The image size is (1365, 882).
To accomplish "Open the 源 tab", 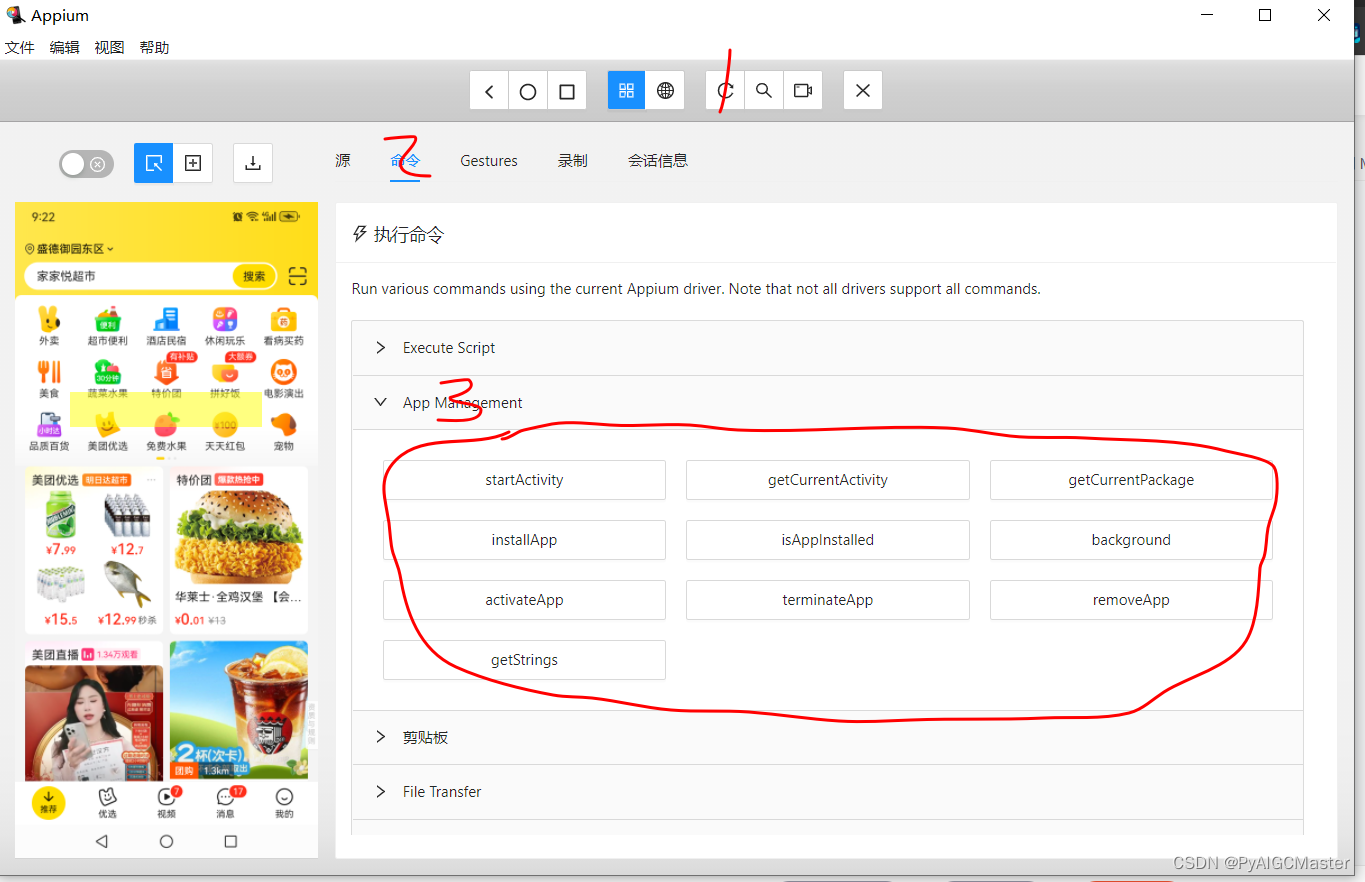I will point(343,160).
